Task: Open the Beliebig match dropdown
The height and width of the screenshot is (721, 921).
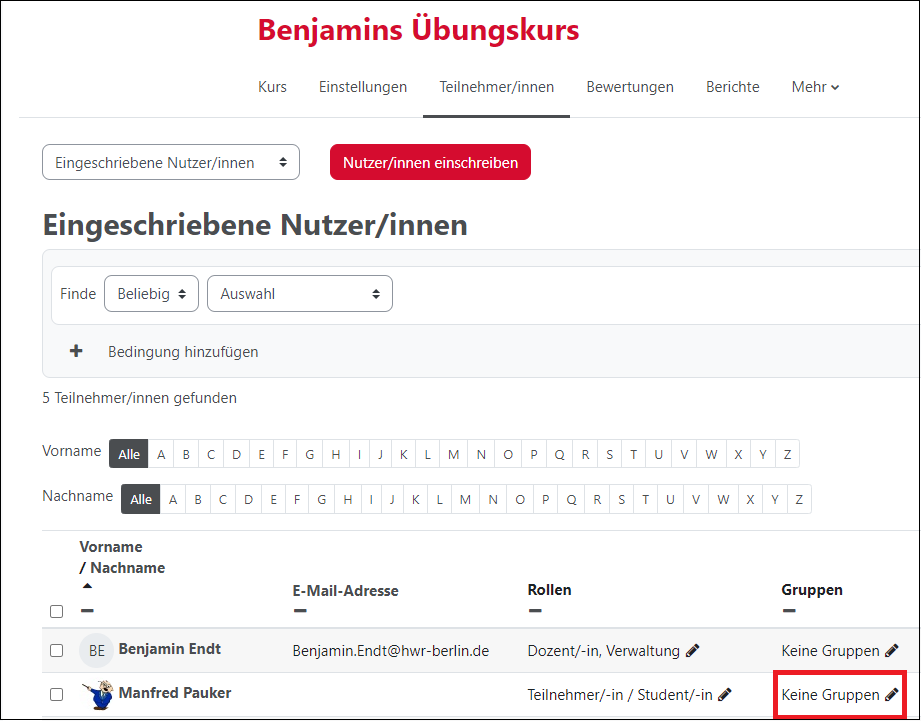Action: (151, 294)
